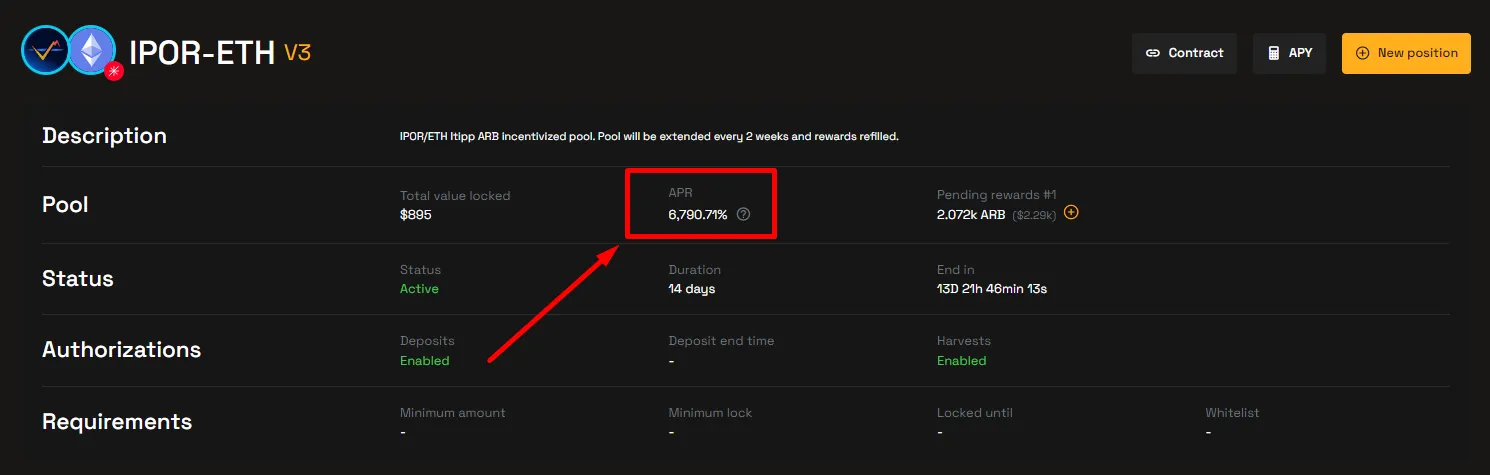
Task: Click the V3 version label
Action: coord(298,53)
